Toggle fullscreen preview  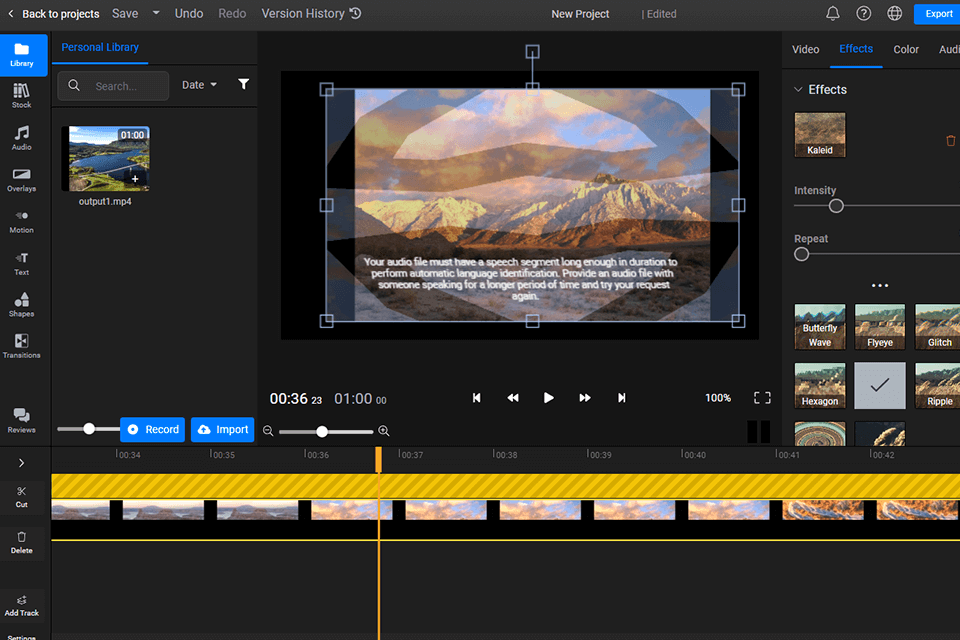[762, 398]
